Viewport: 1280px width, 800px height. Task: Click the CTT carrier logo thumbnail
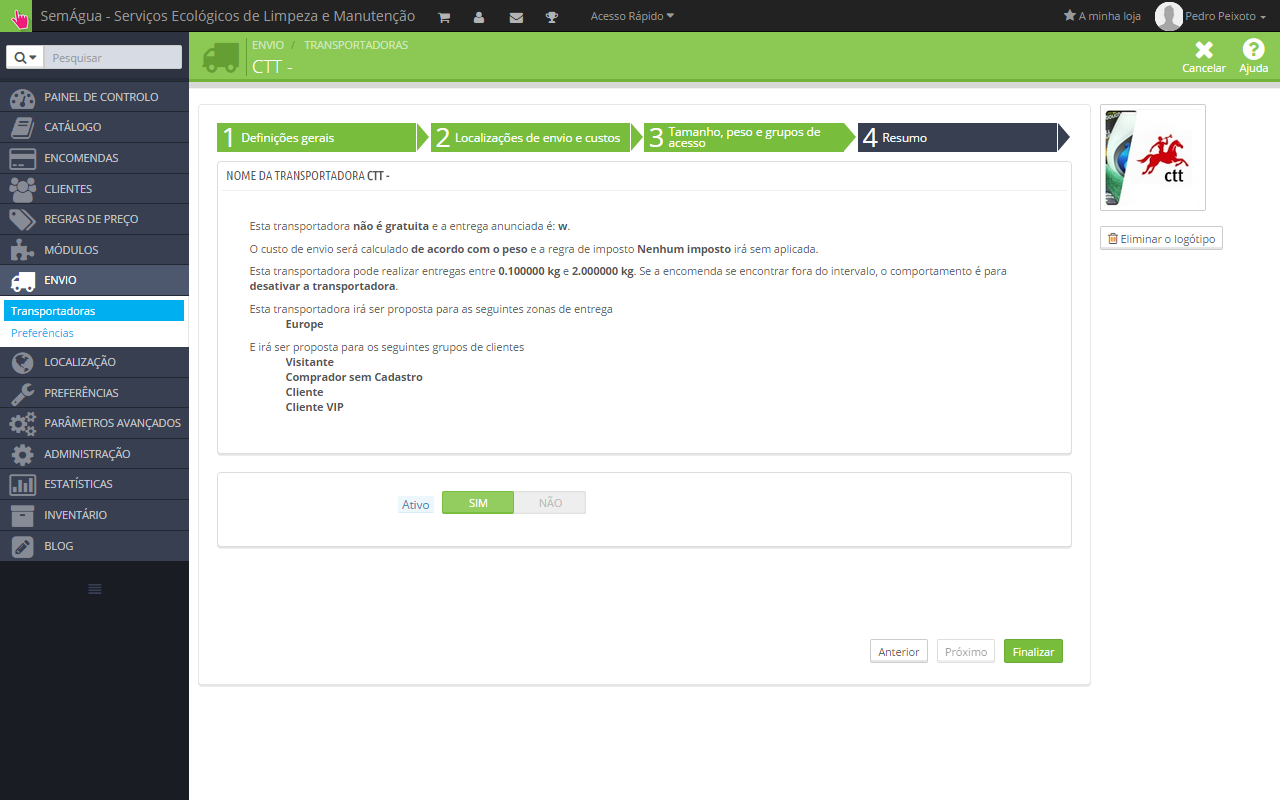tap(1153, 158)
